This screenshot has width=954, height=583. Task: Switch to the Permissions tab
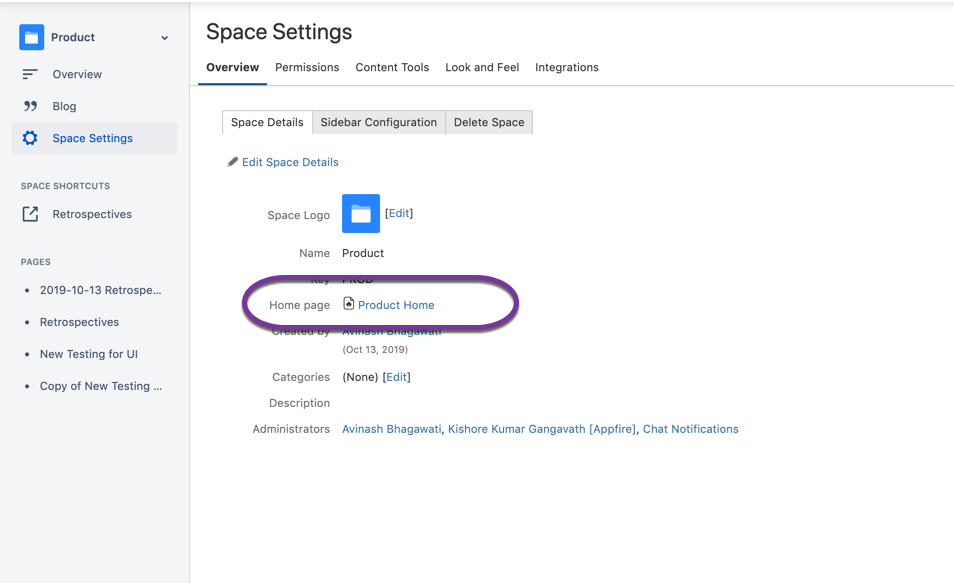click(x=307, y=68)
